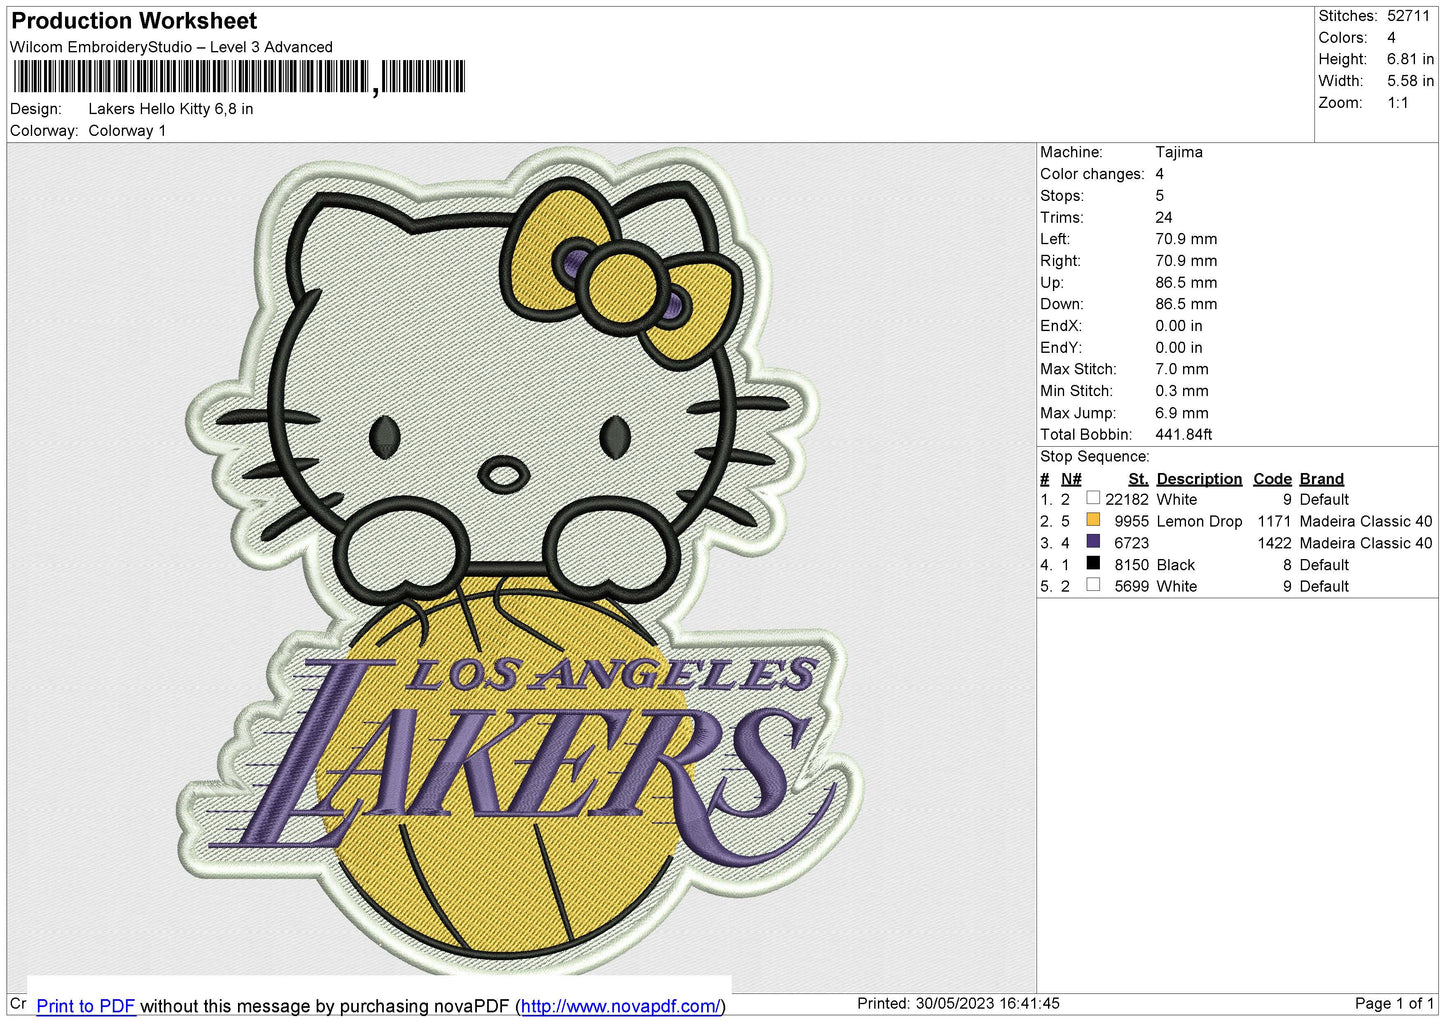This screenshot has height=1021, width=1445.
Task: Select the EndX value 0.00 in
Action: pos(1179,326)
